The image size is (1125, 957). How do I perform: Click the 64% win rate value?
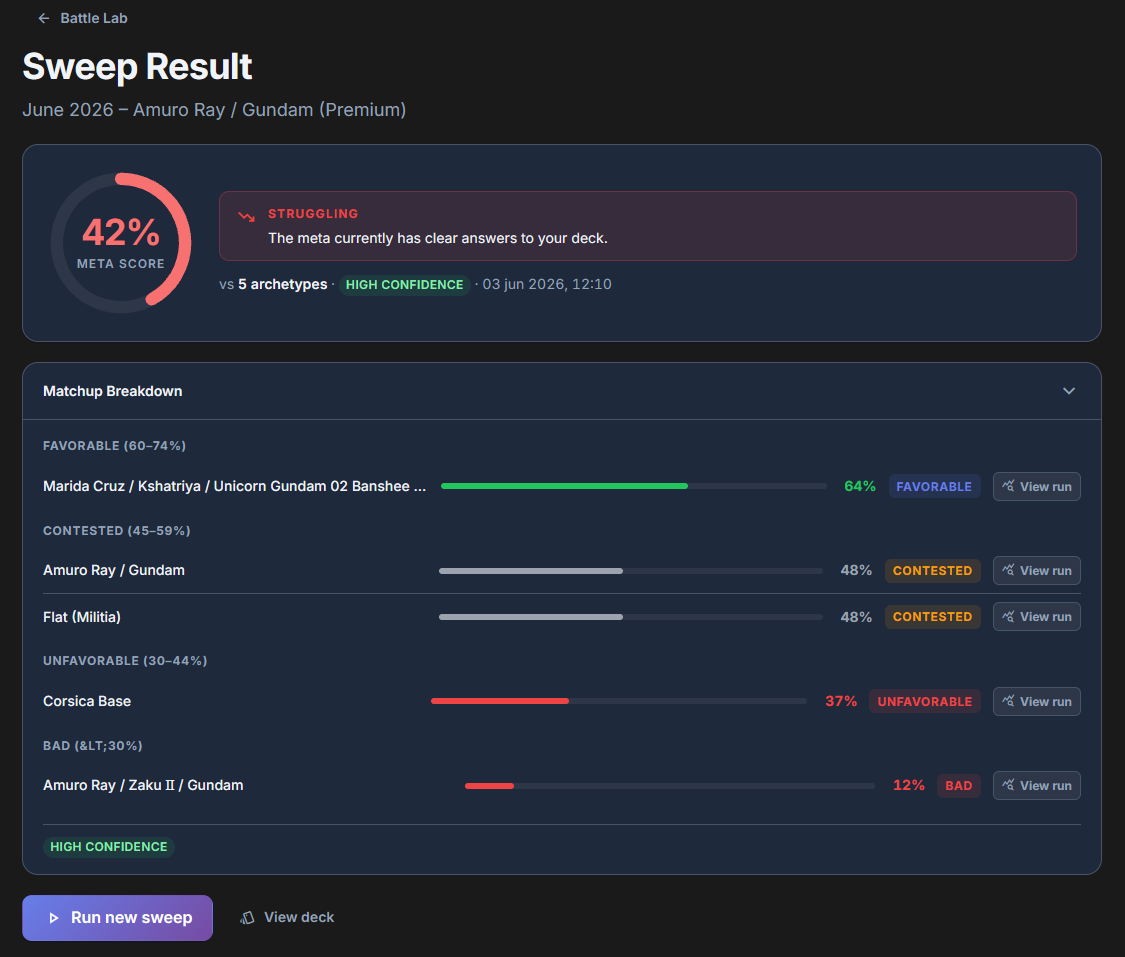(860, 486)
